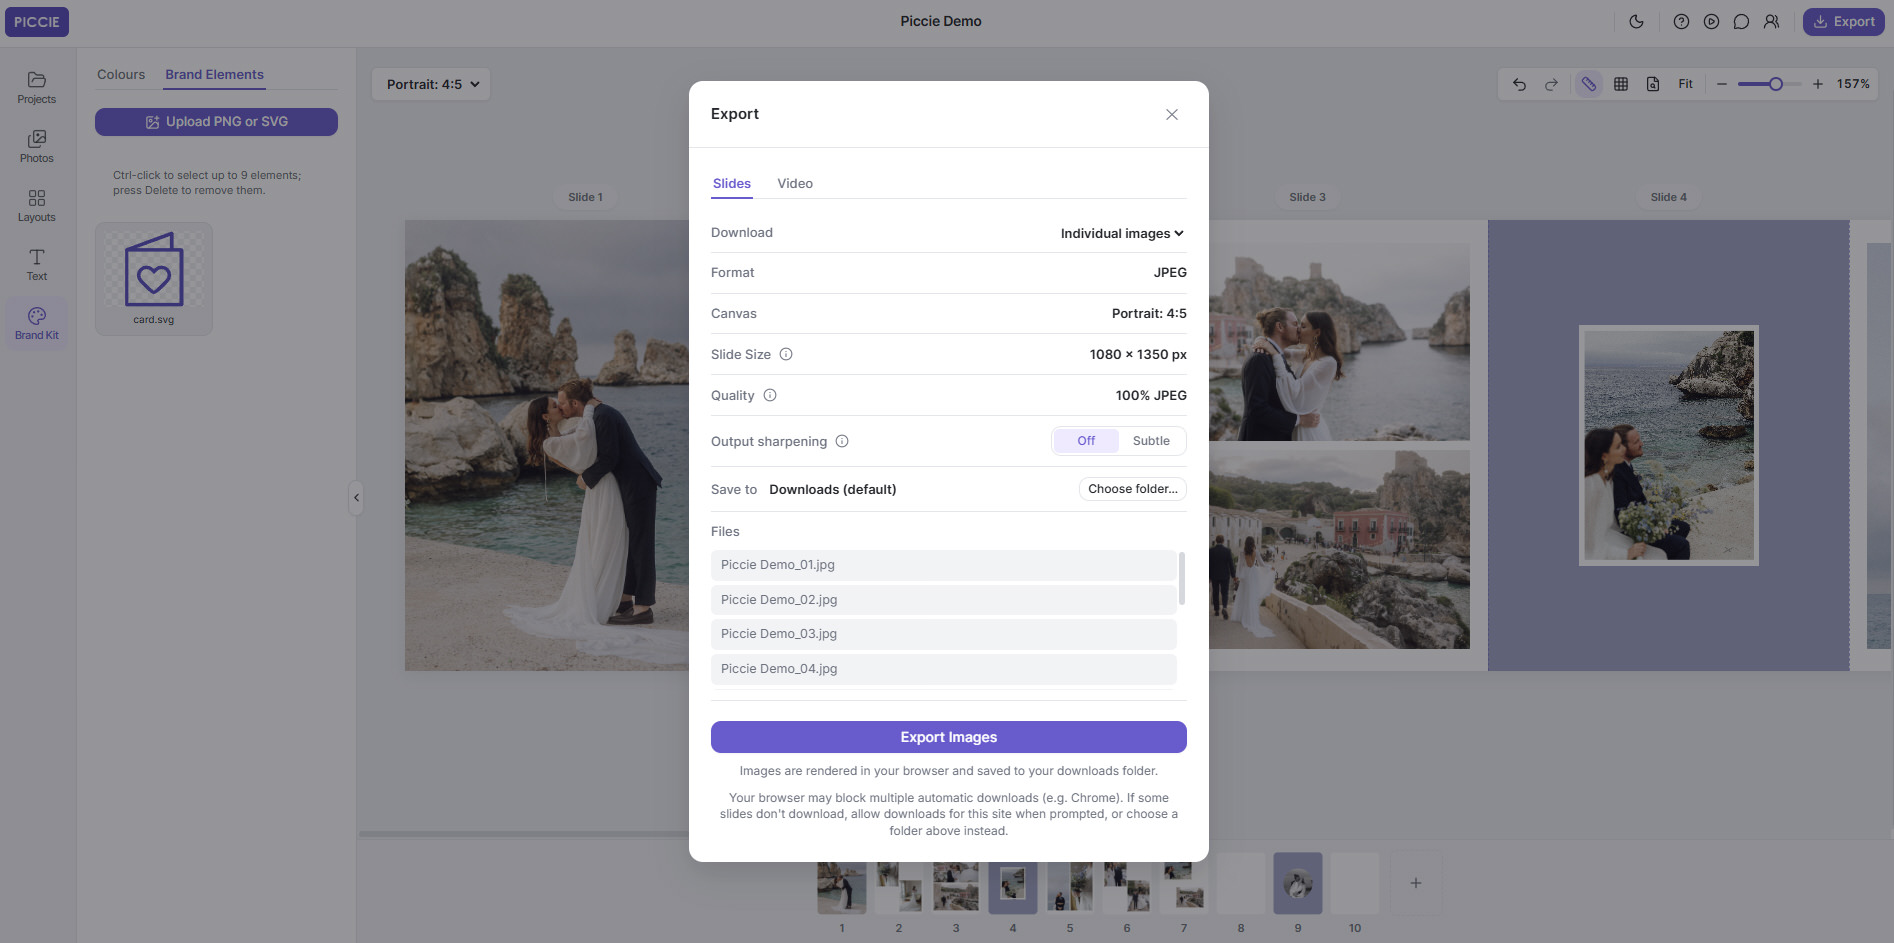Image resolution: width=1894 pixels, height=943 pixels.
Task: Click the page settings icon in toolbar
Action: pos(1653,84)
